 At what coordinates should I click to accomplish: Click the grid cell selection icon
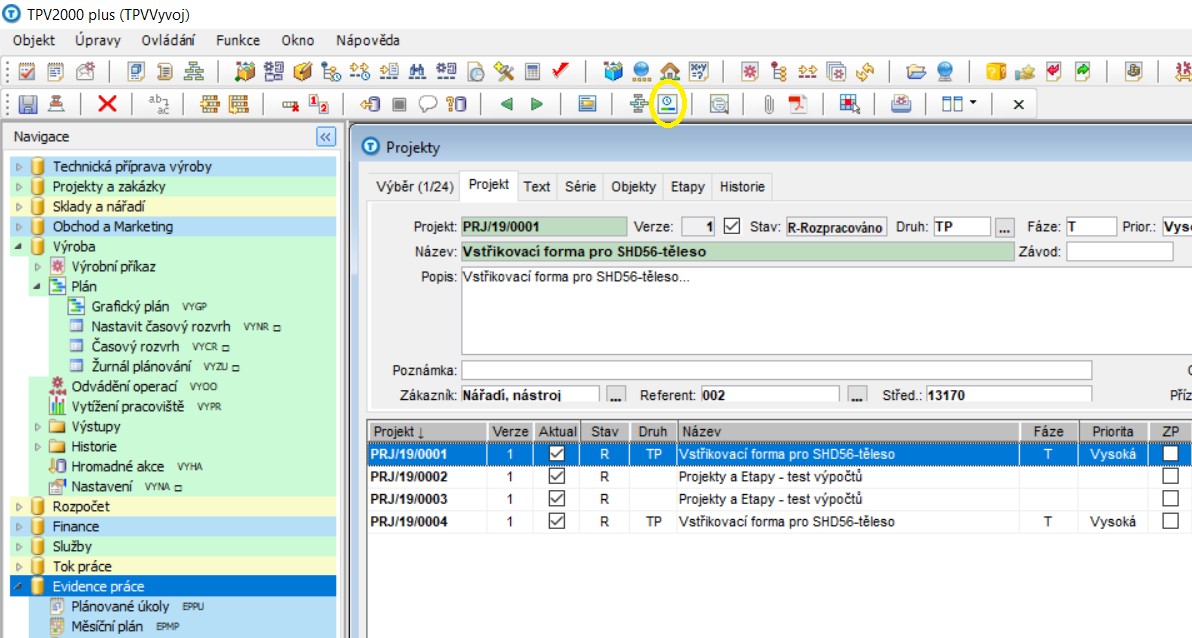click(x=849, y=104)
